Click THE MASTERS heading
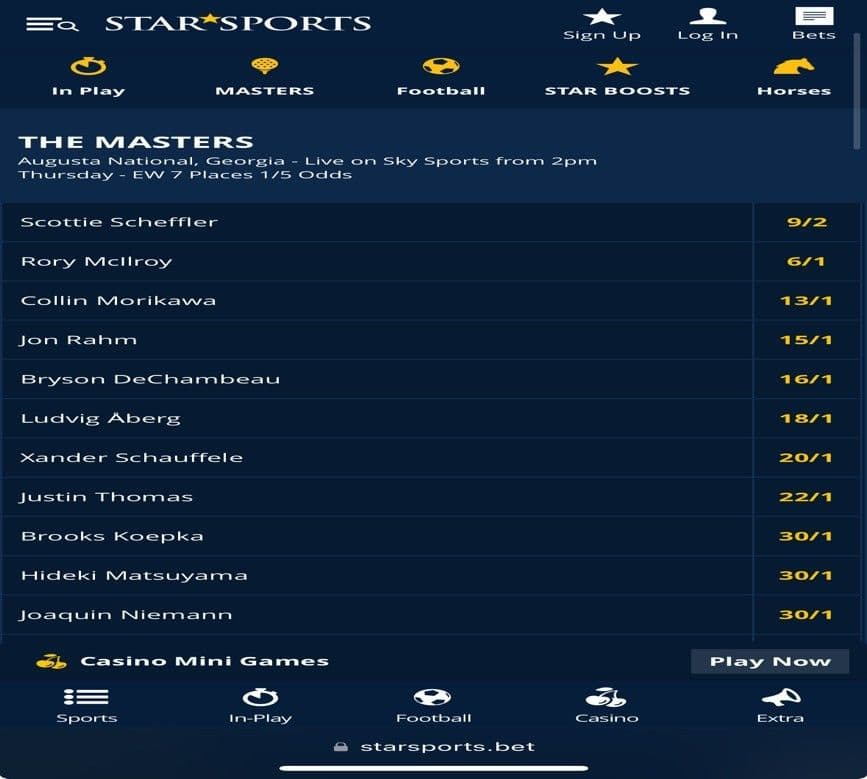 pyautogui.click(x=136, y=142)
